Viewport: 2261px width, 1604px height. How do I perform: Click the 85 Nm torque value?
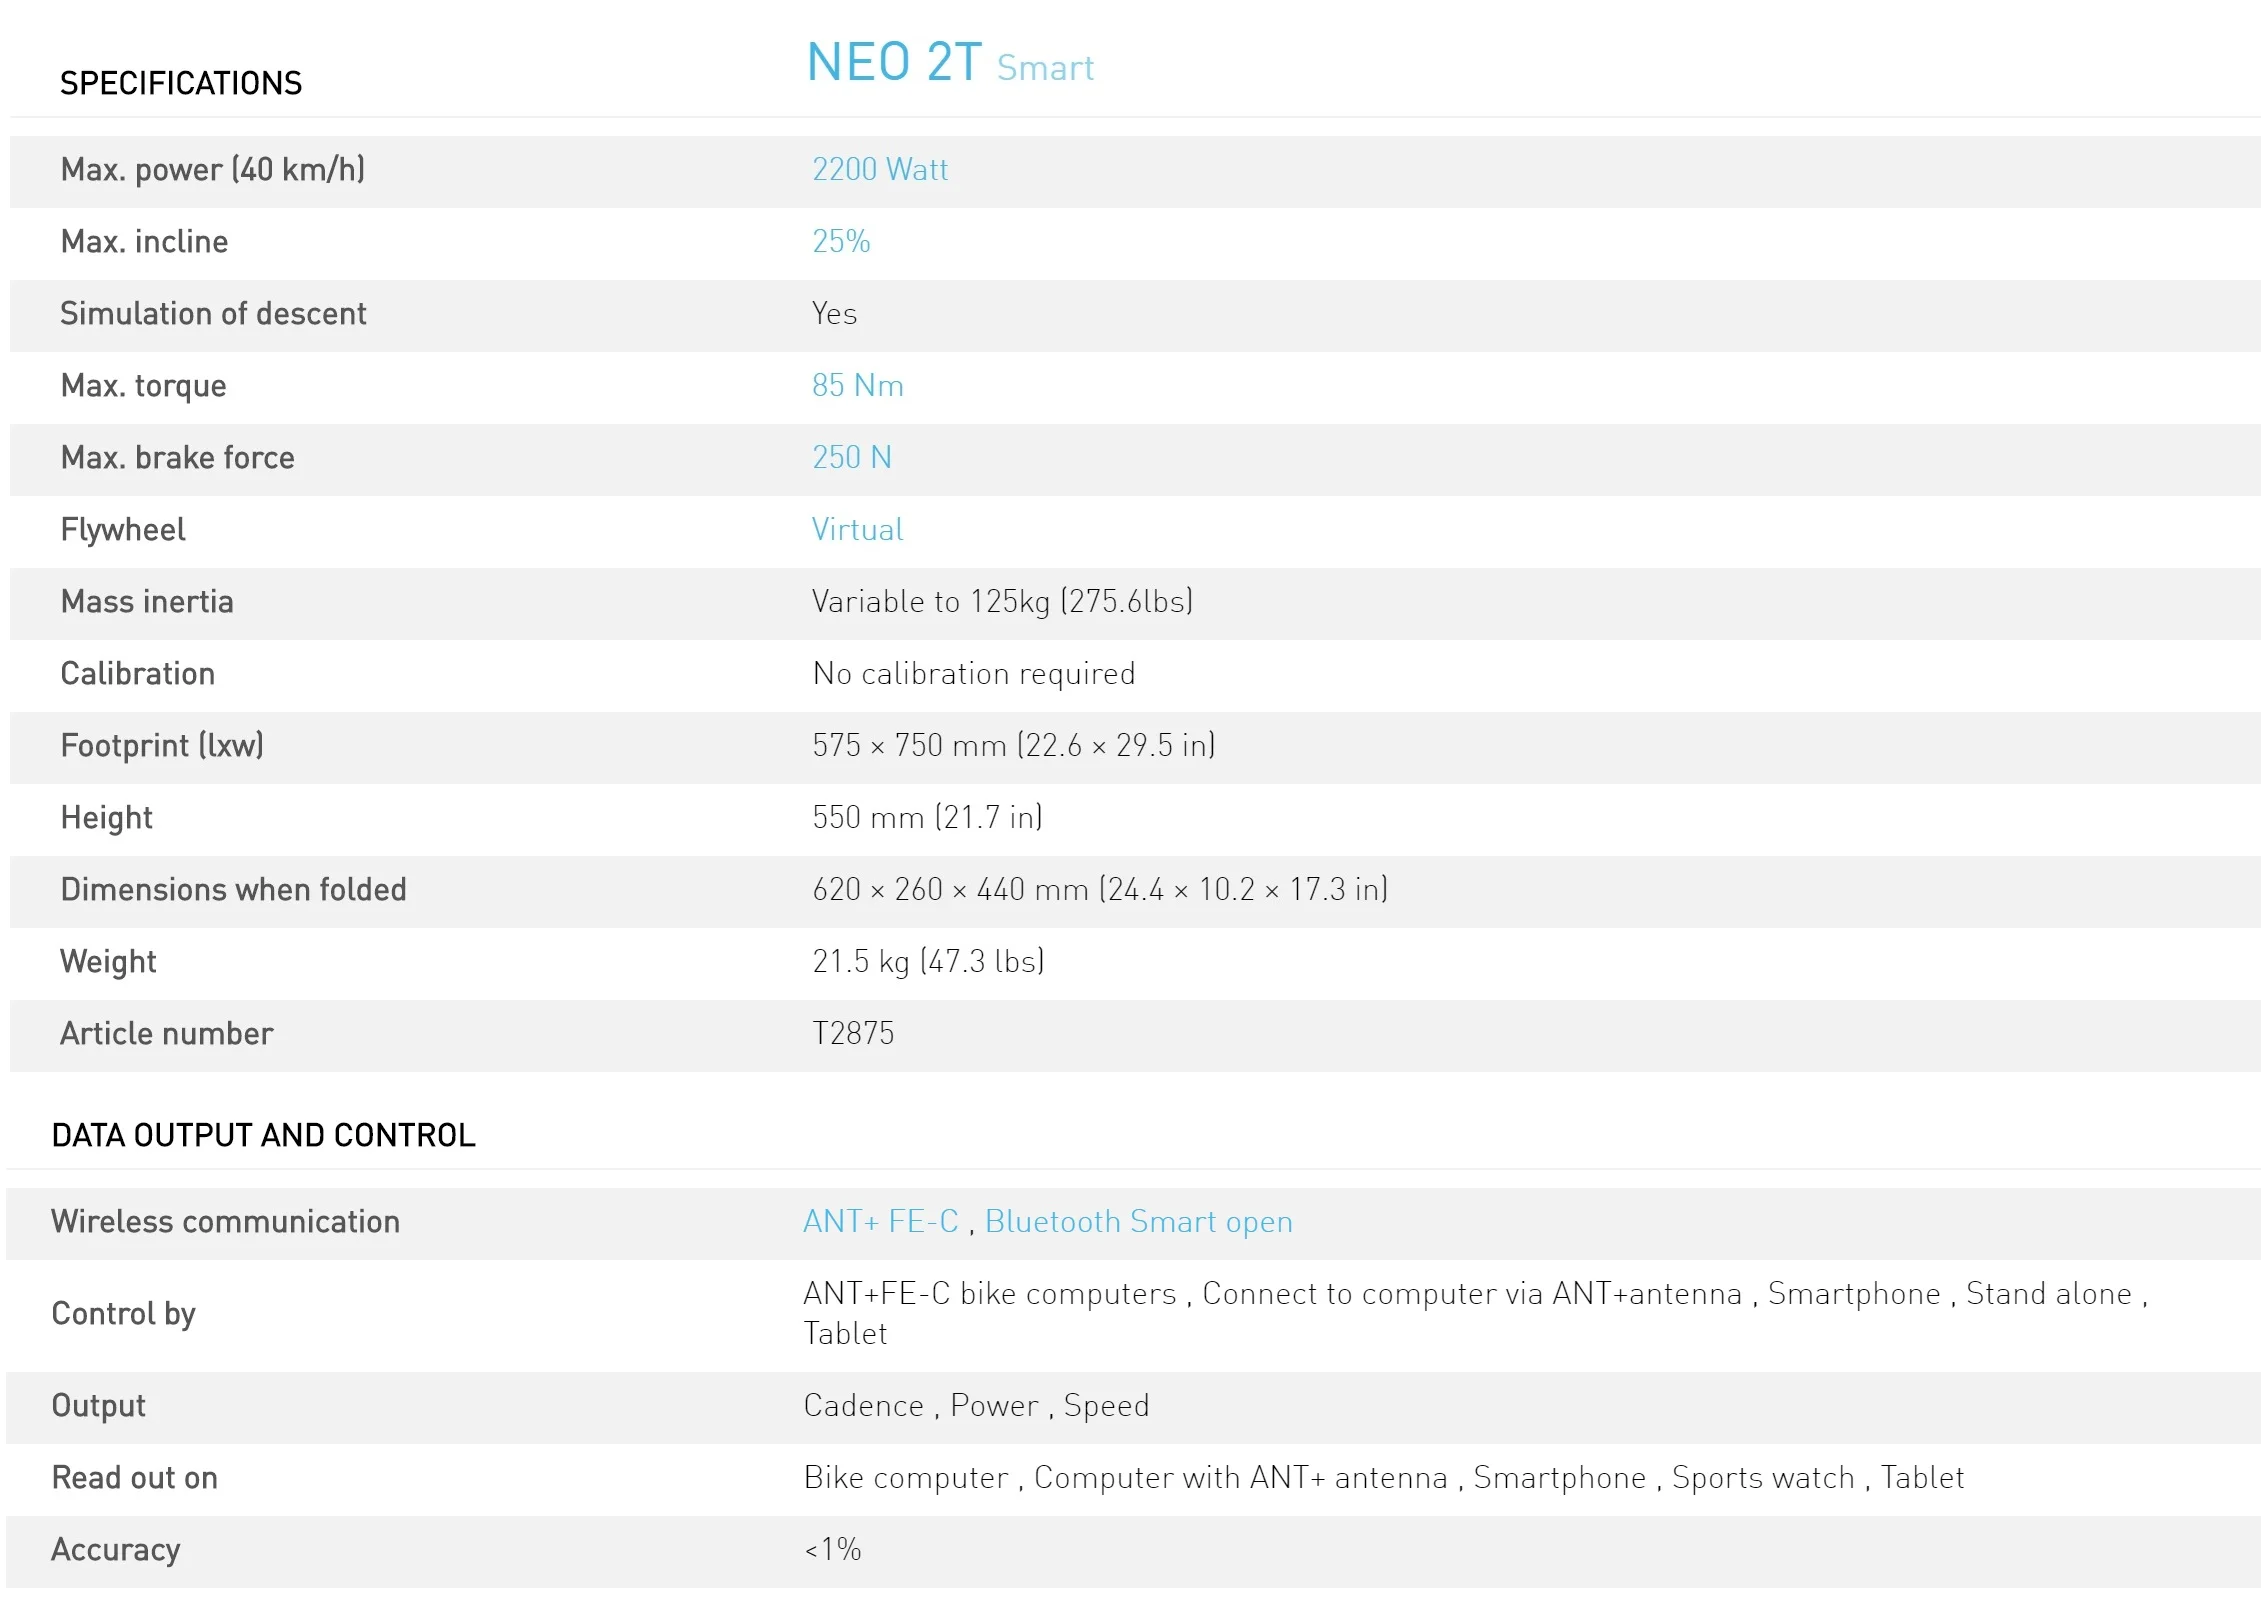857,386
